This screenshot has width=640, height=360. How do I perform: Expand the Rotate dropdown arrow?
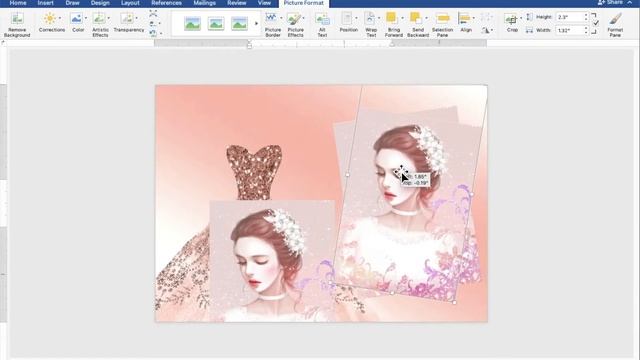(491, 31)
